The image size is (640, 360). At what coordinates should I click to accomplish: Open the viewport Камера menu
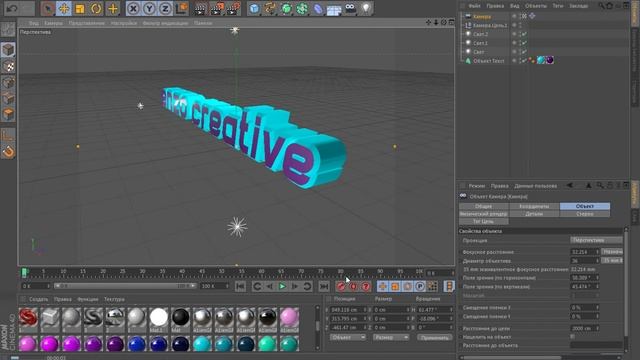(x=53, y=23)
